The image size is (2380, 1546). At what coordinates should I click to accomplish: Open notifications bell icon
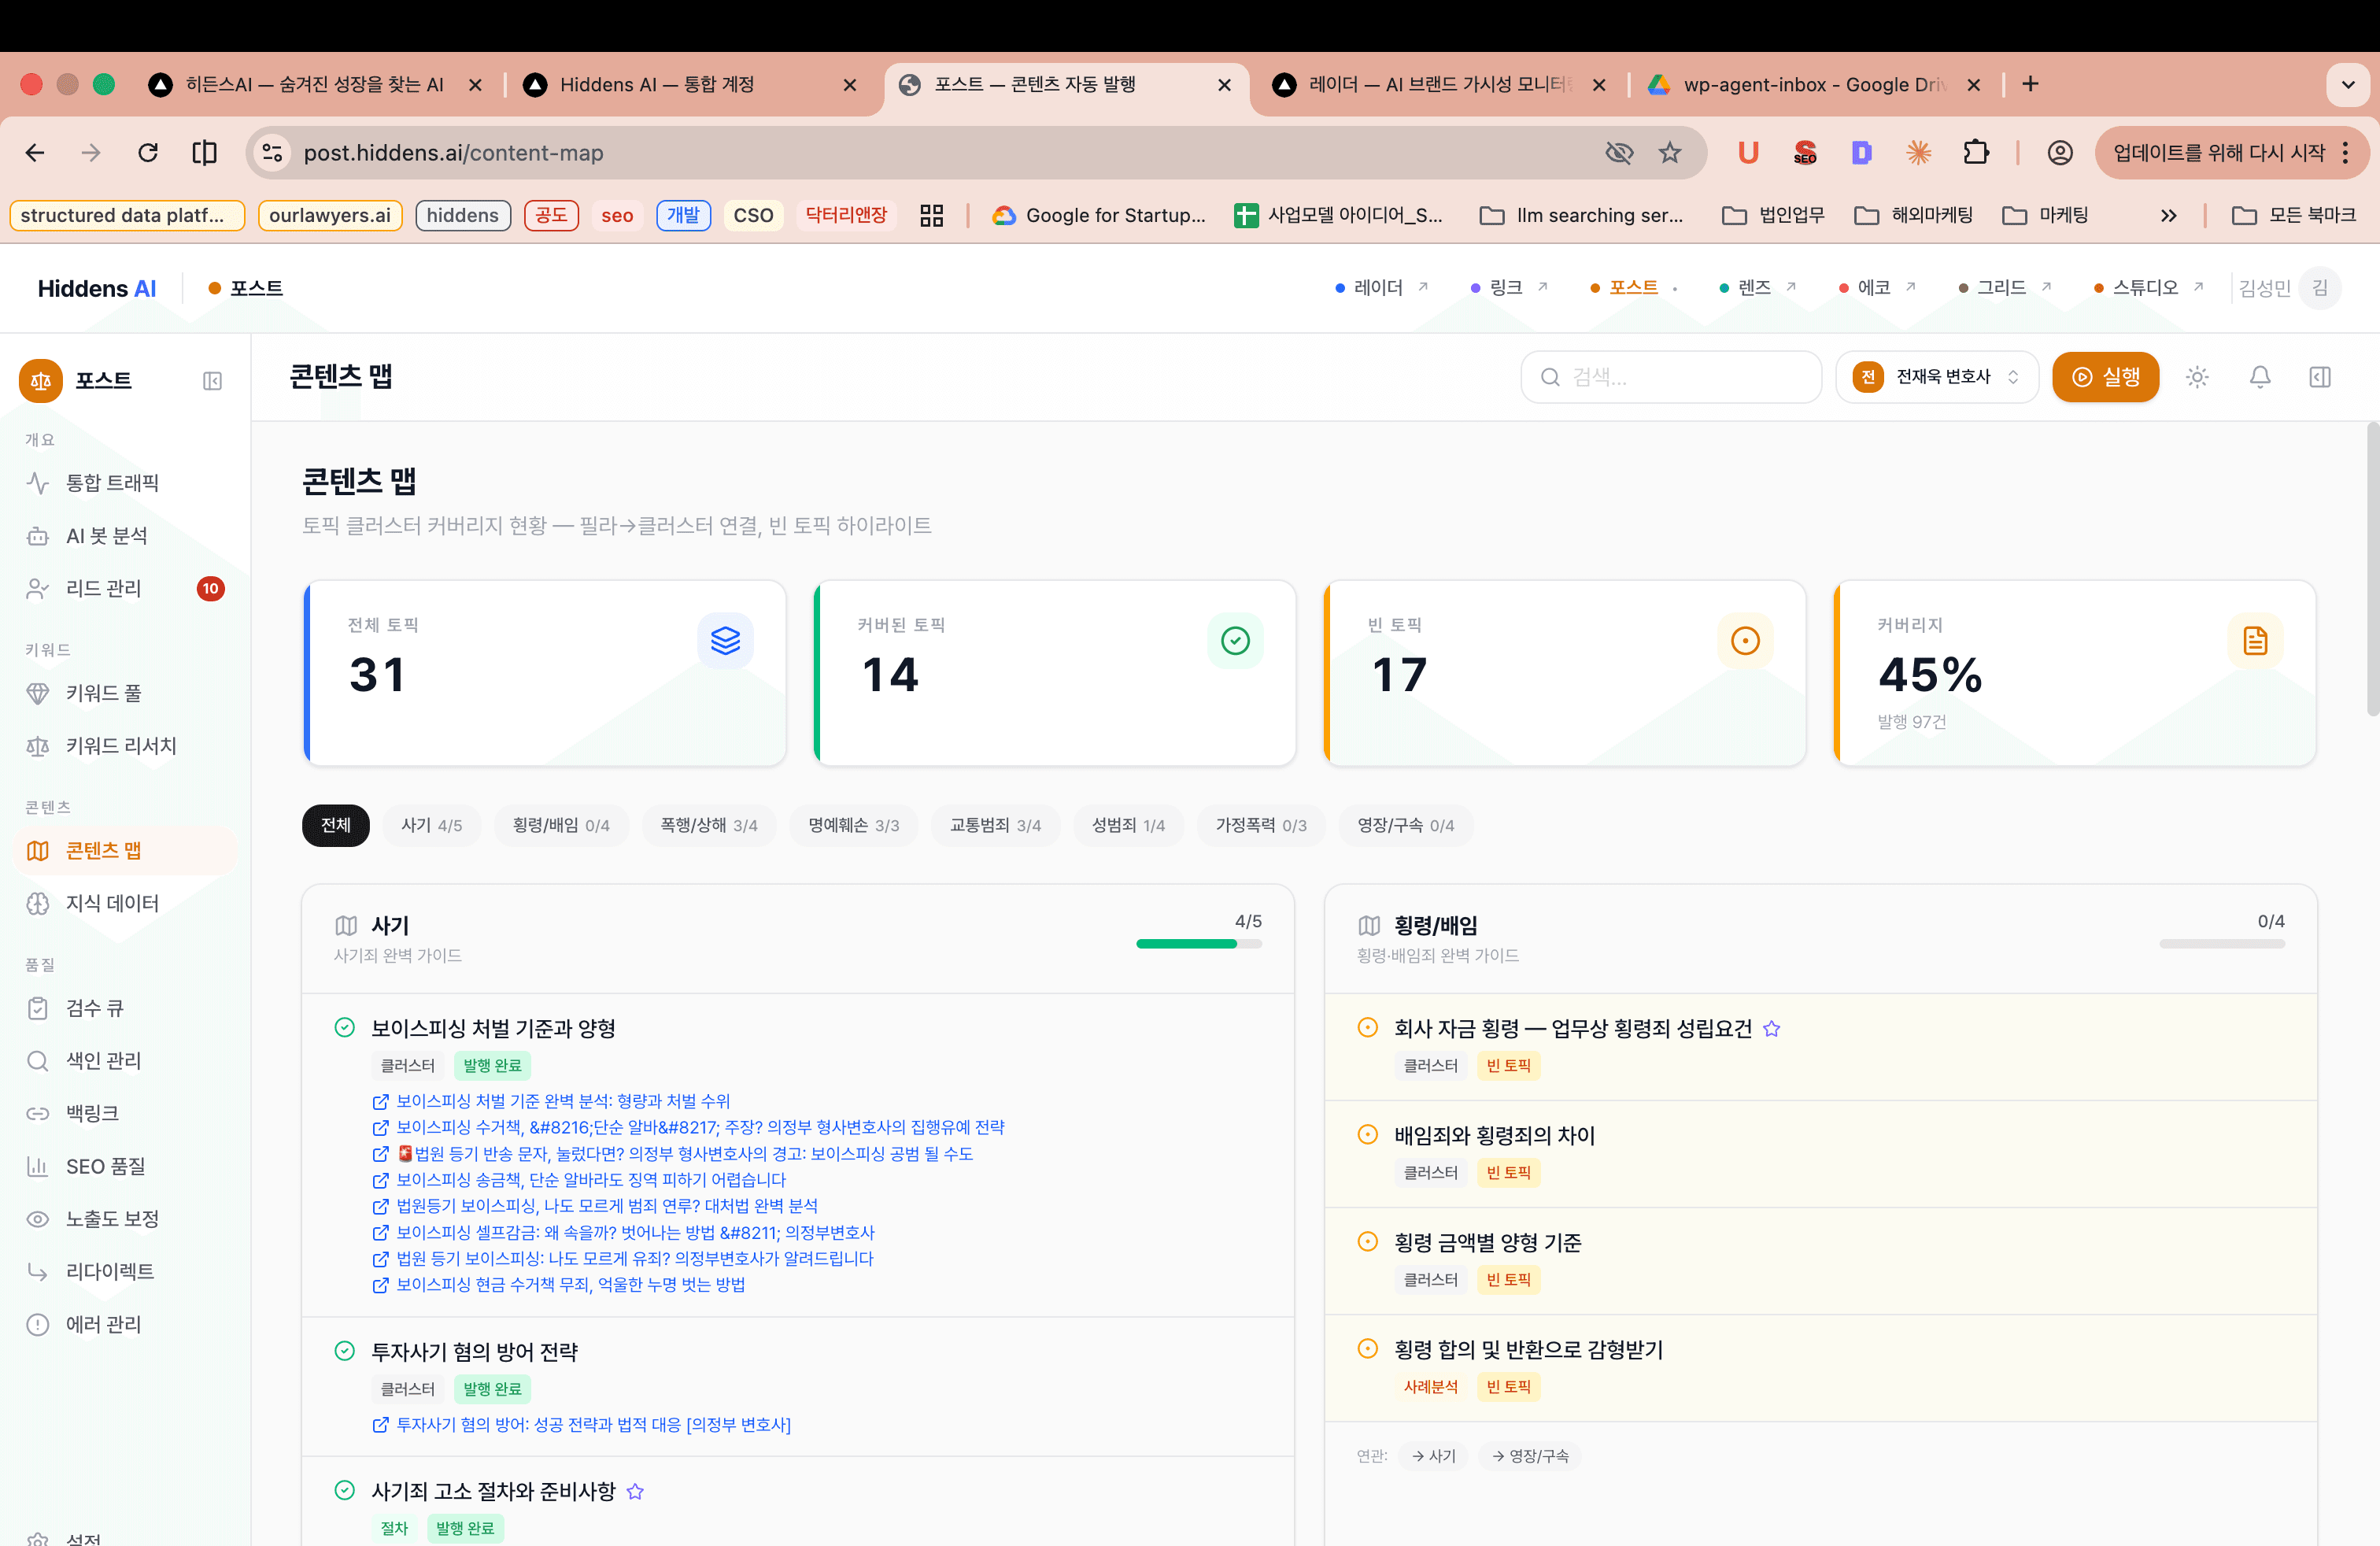[x=2259, y=377]
